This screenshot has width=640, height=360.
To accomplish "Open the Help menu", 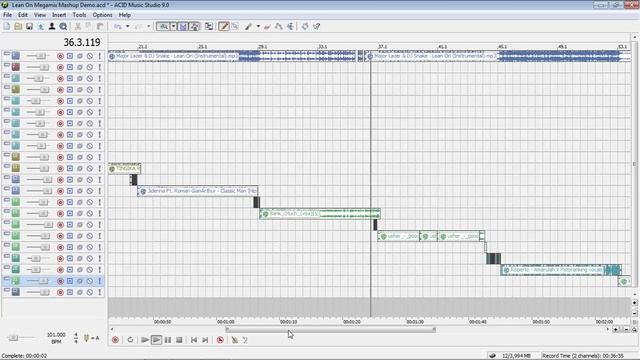I will point(124,15).
